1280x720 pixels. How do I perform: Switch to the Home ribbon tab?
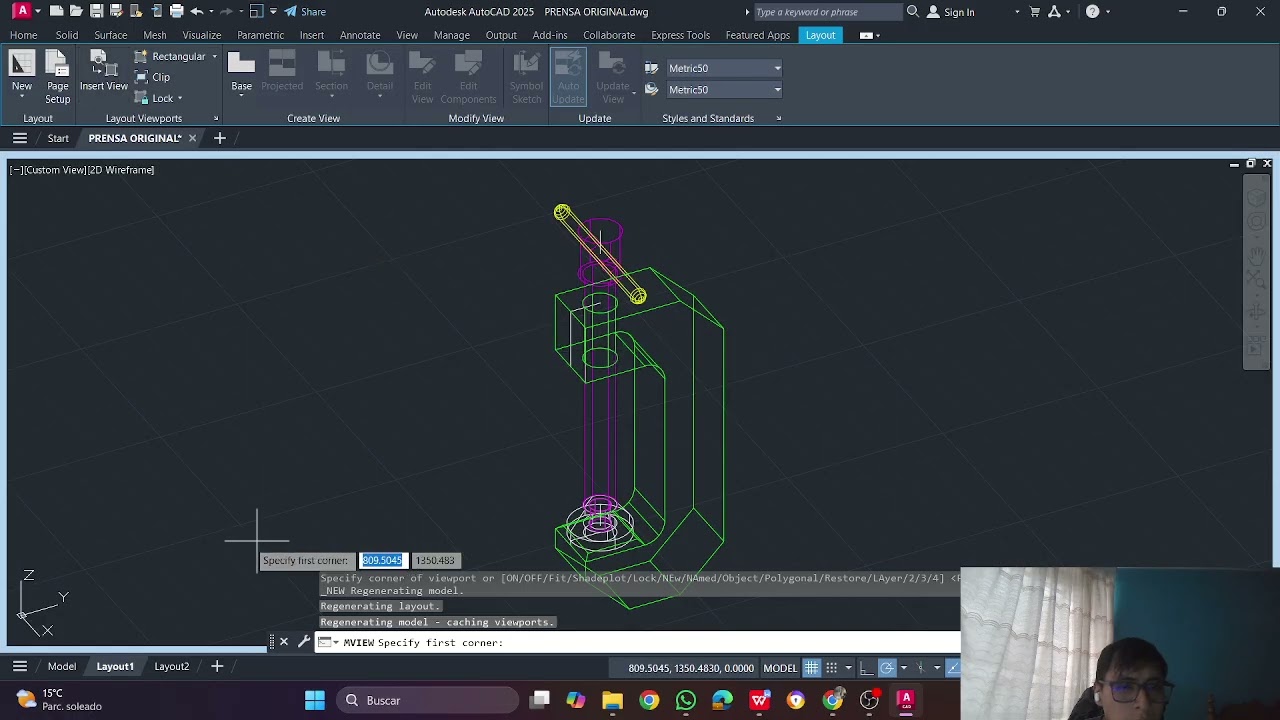point(24,35)
